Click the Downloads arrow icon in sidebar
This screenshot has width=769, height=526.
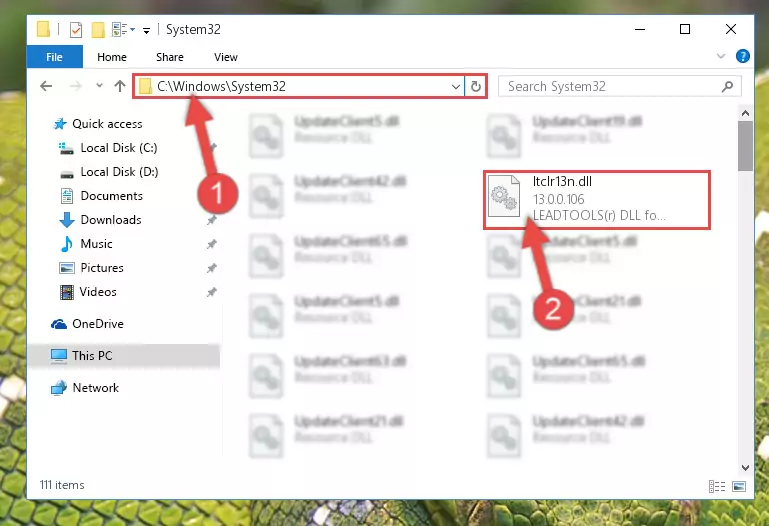tap(66, 220)
